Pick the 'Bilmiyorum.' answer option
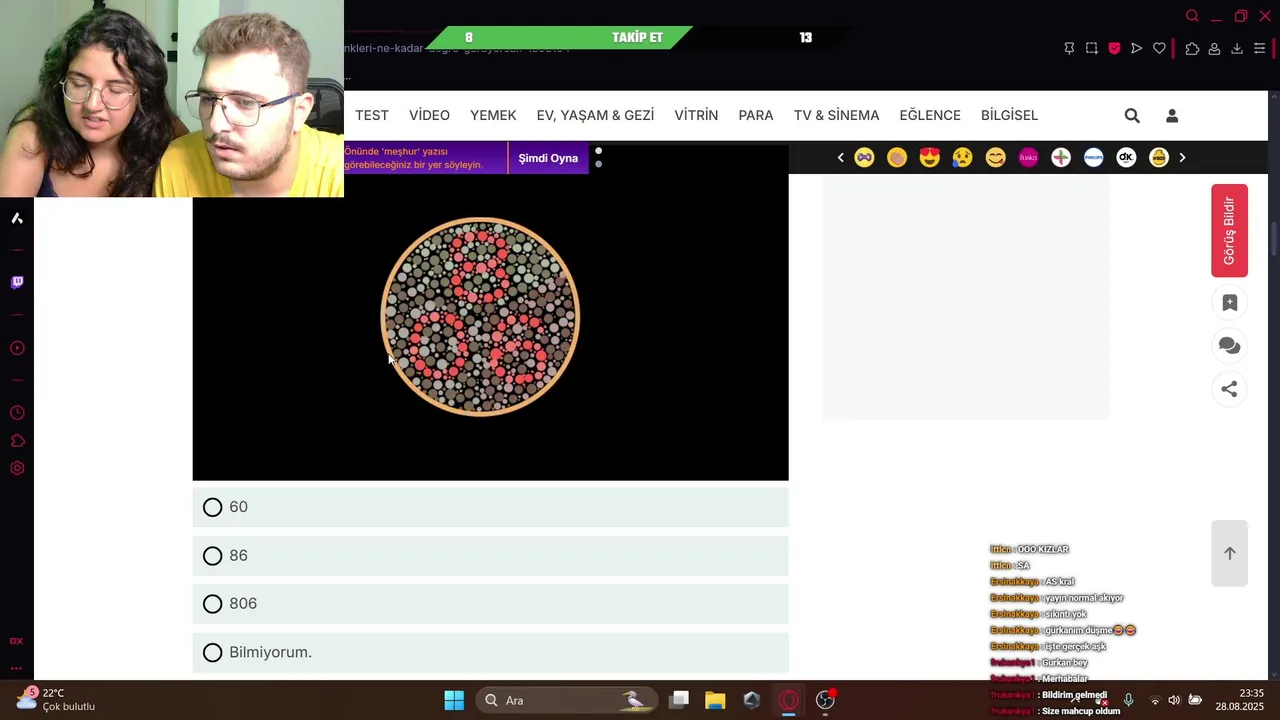Image resolution: width=1280 pixels, height=720 pixels. 490,652
